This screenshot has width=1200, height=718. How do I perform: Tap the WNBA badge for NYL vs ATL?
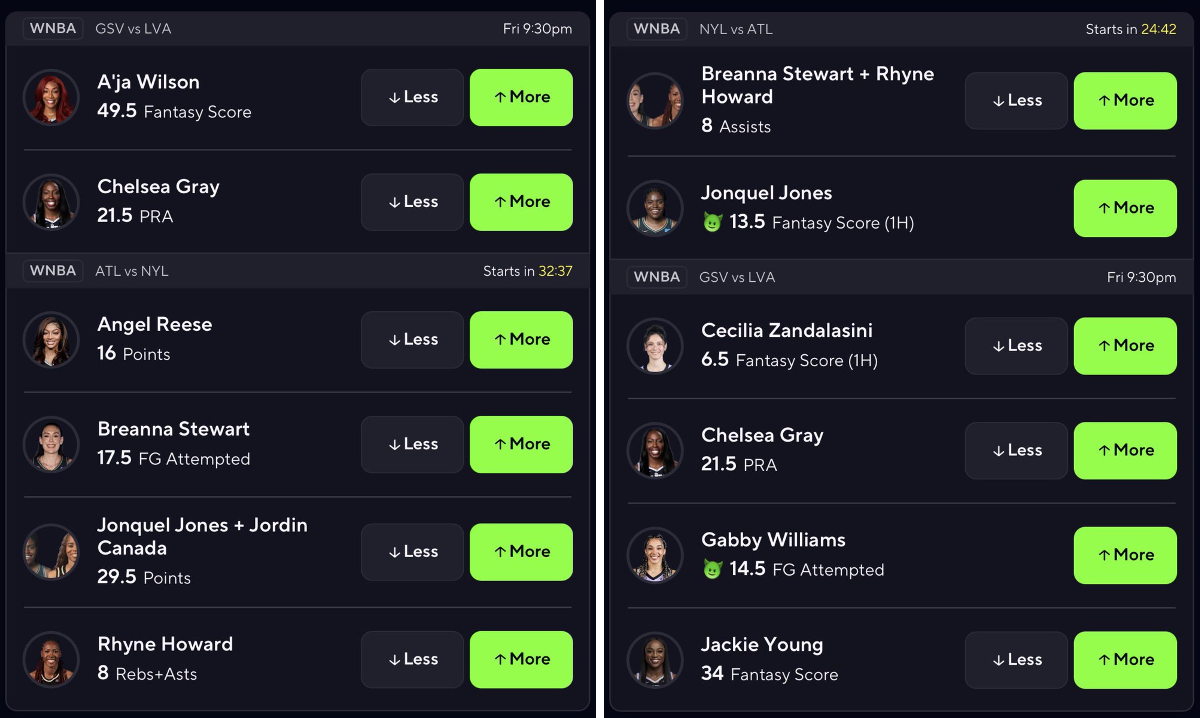pyautogui.click(x=657, y=29)
